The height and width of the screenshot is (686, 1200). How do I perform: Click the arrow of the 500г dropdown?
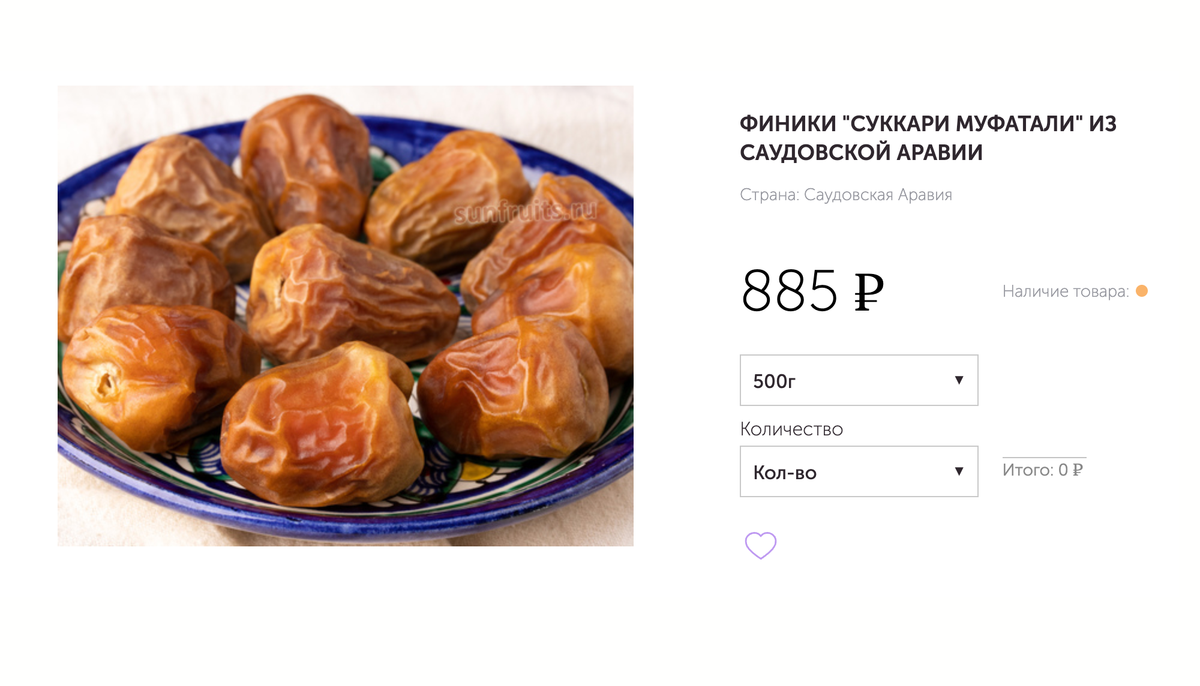point(959,380)
